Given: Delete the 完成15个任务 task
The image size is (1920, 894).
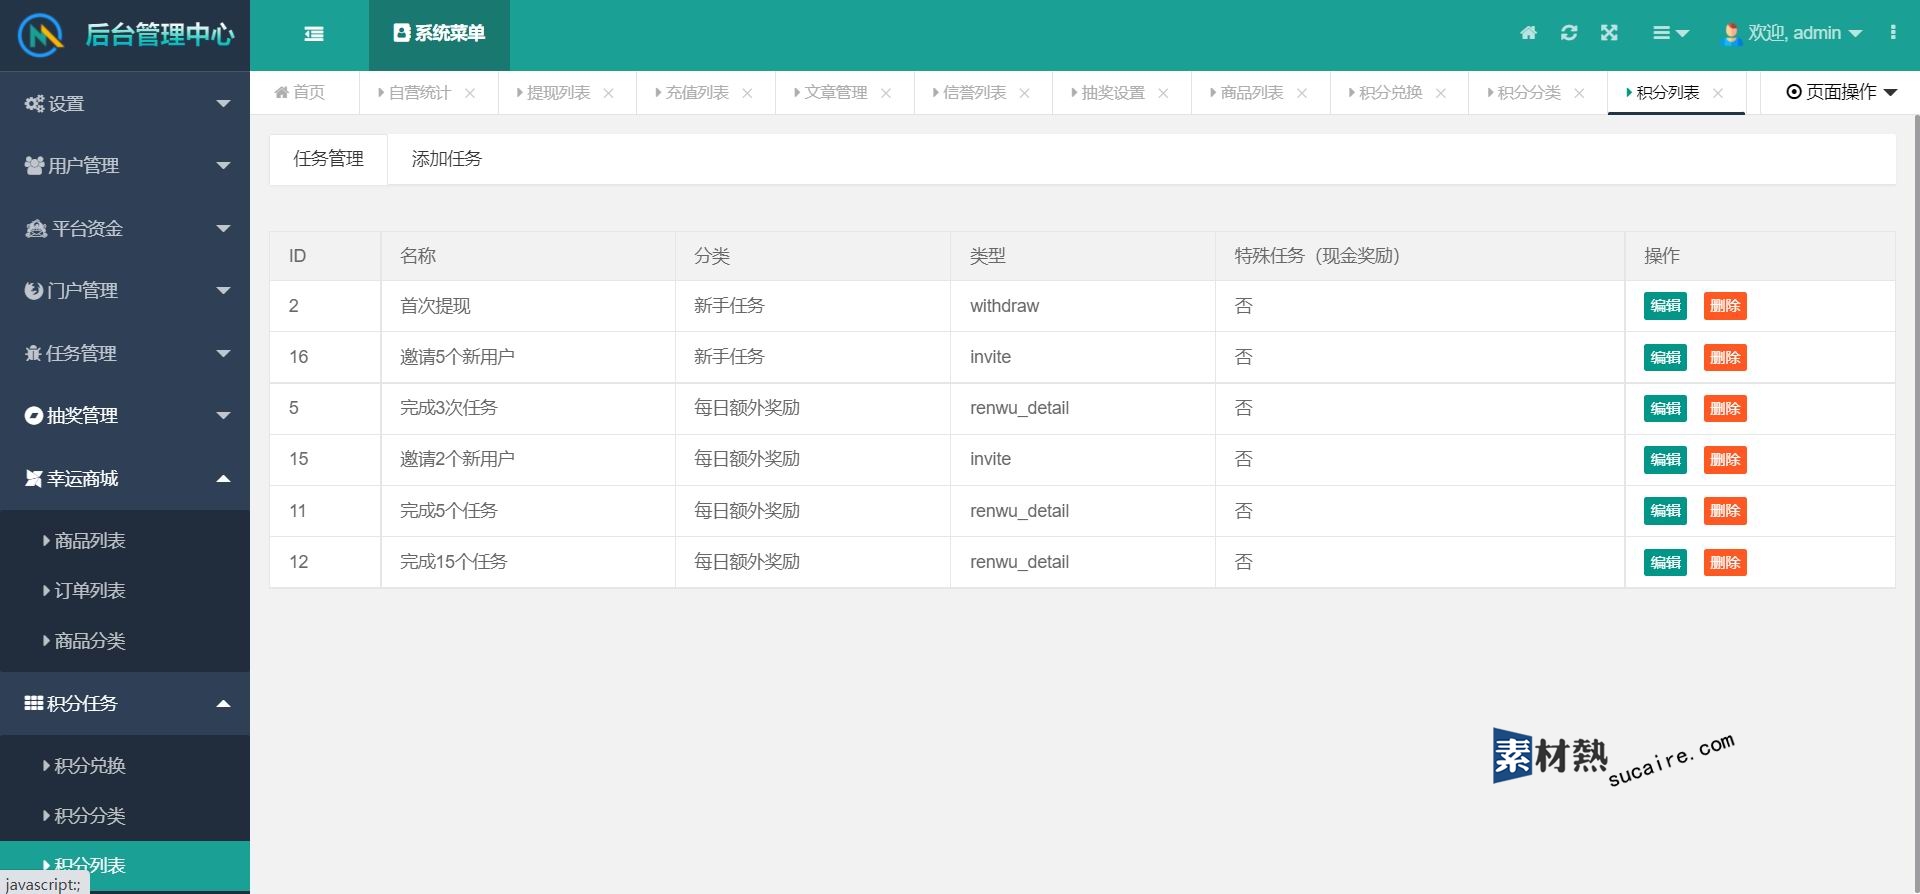Looking at the screenshot, I should tap(1725, 563).
